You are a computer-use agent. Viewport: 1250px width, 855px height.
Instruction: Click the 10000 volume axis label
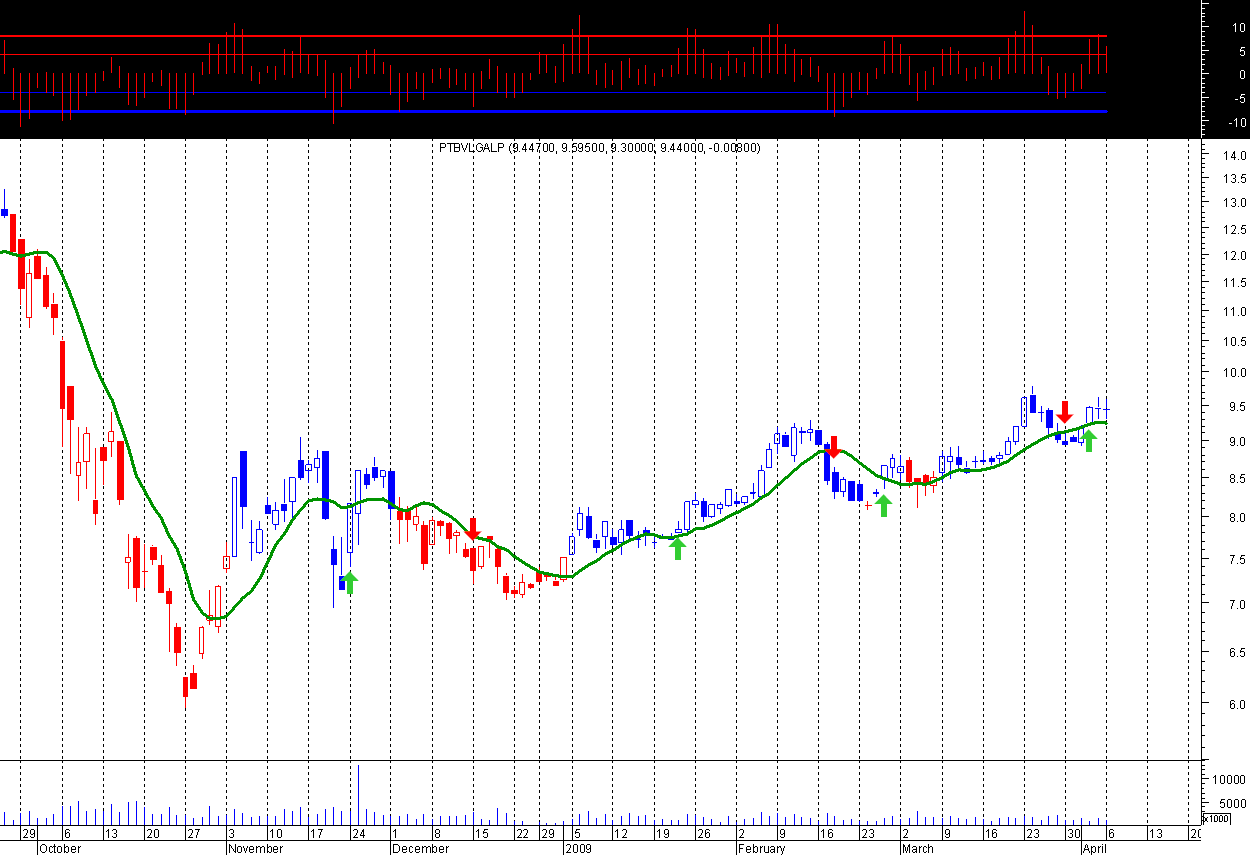click(x=1229, y=780)
